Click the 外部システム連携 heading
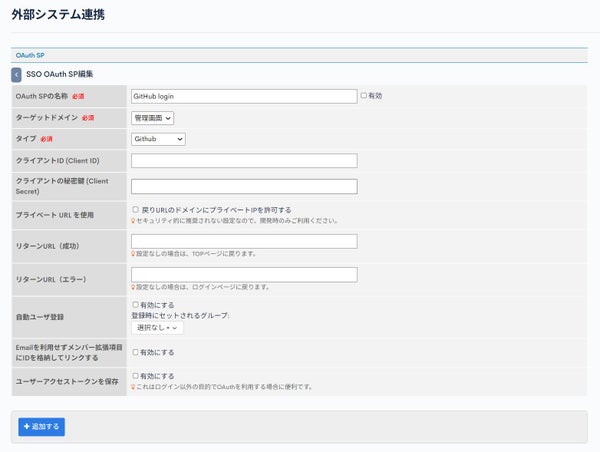Screen dimensions: 600x452 click(x=58, y=15)
